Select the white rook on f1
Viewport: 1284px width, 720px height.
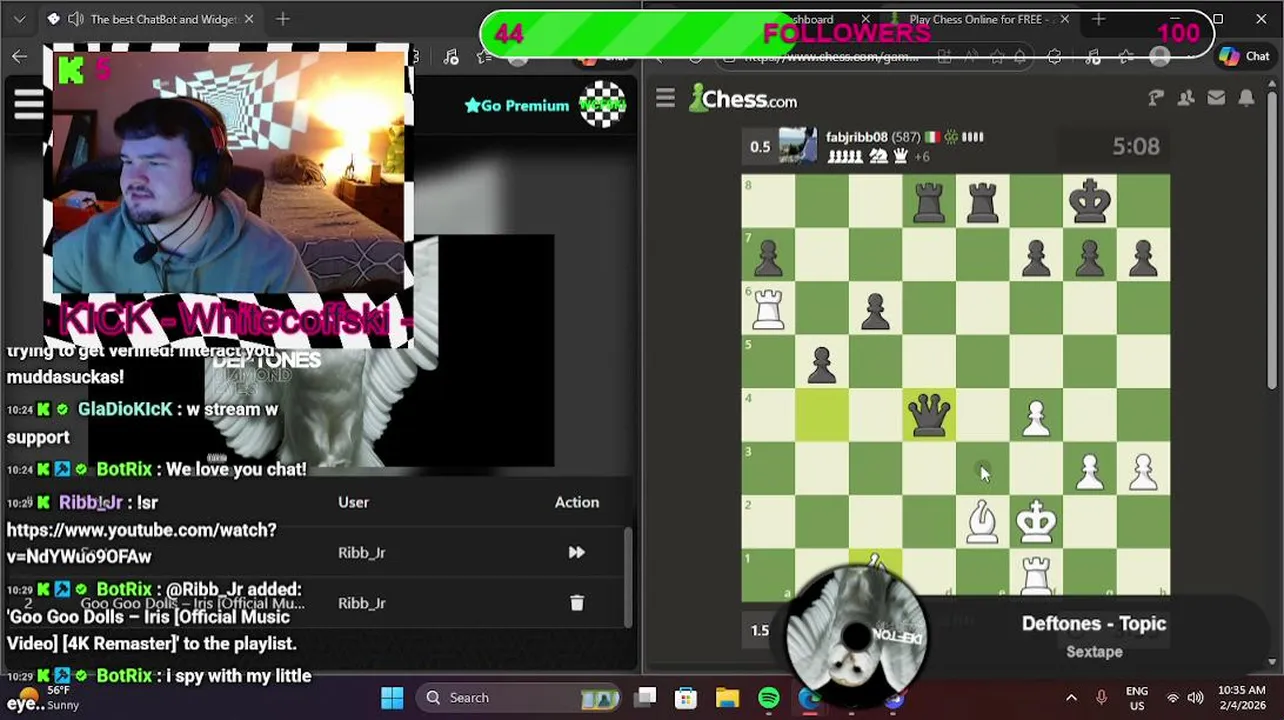[1036, 575]
